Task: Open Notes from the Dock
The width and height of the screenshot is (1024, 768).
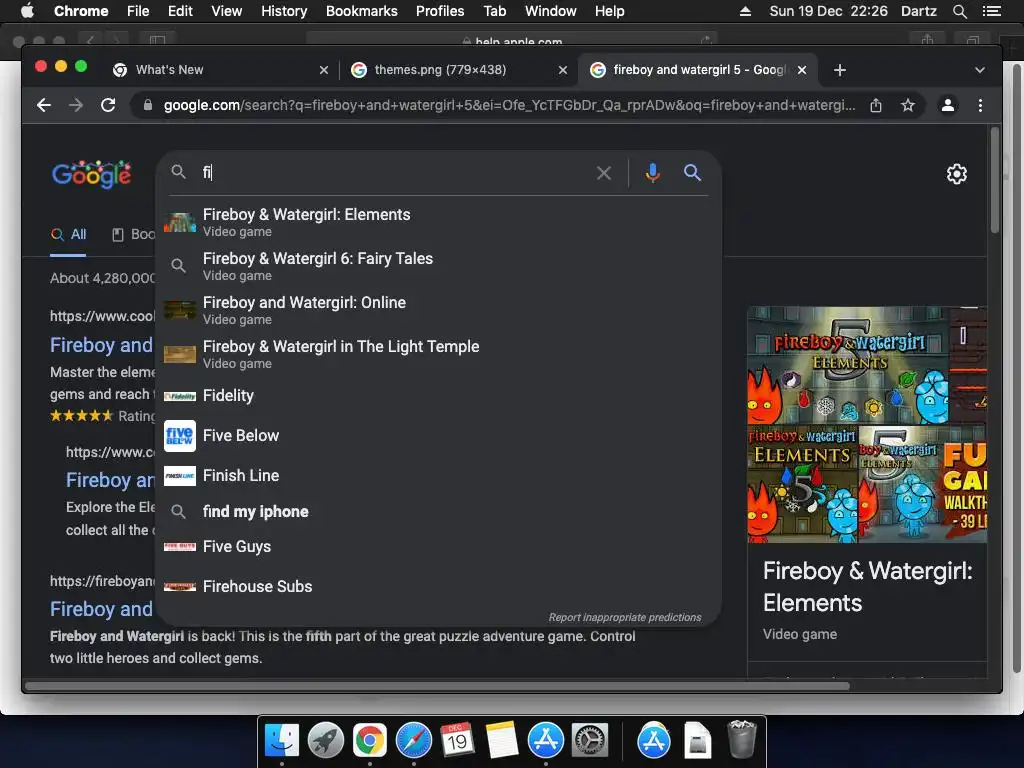Action: pos(502,741)
